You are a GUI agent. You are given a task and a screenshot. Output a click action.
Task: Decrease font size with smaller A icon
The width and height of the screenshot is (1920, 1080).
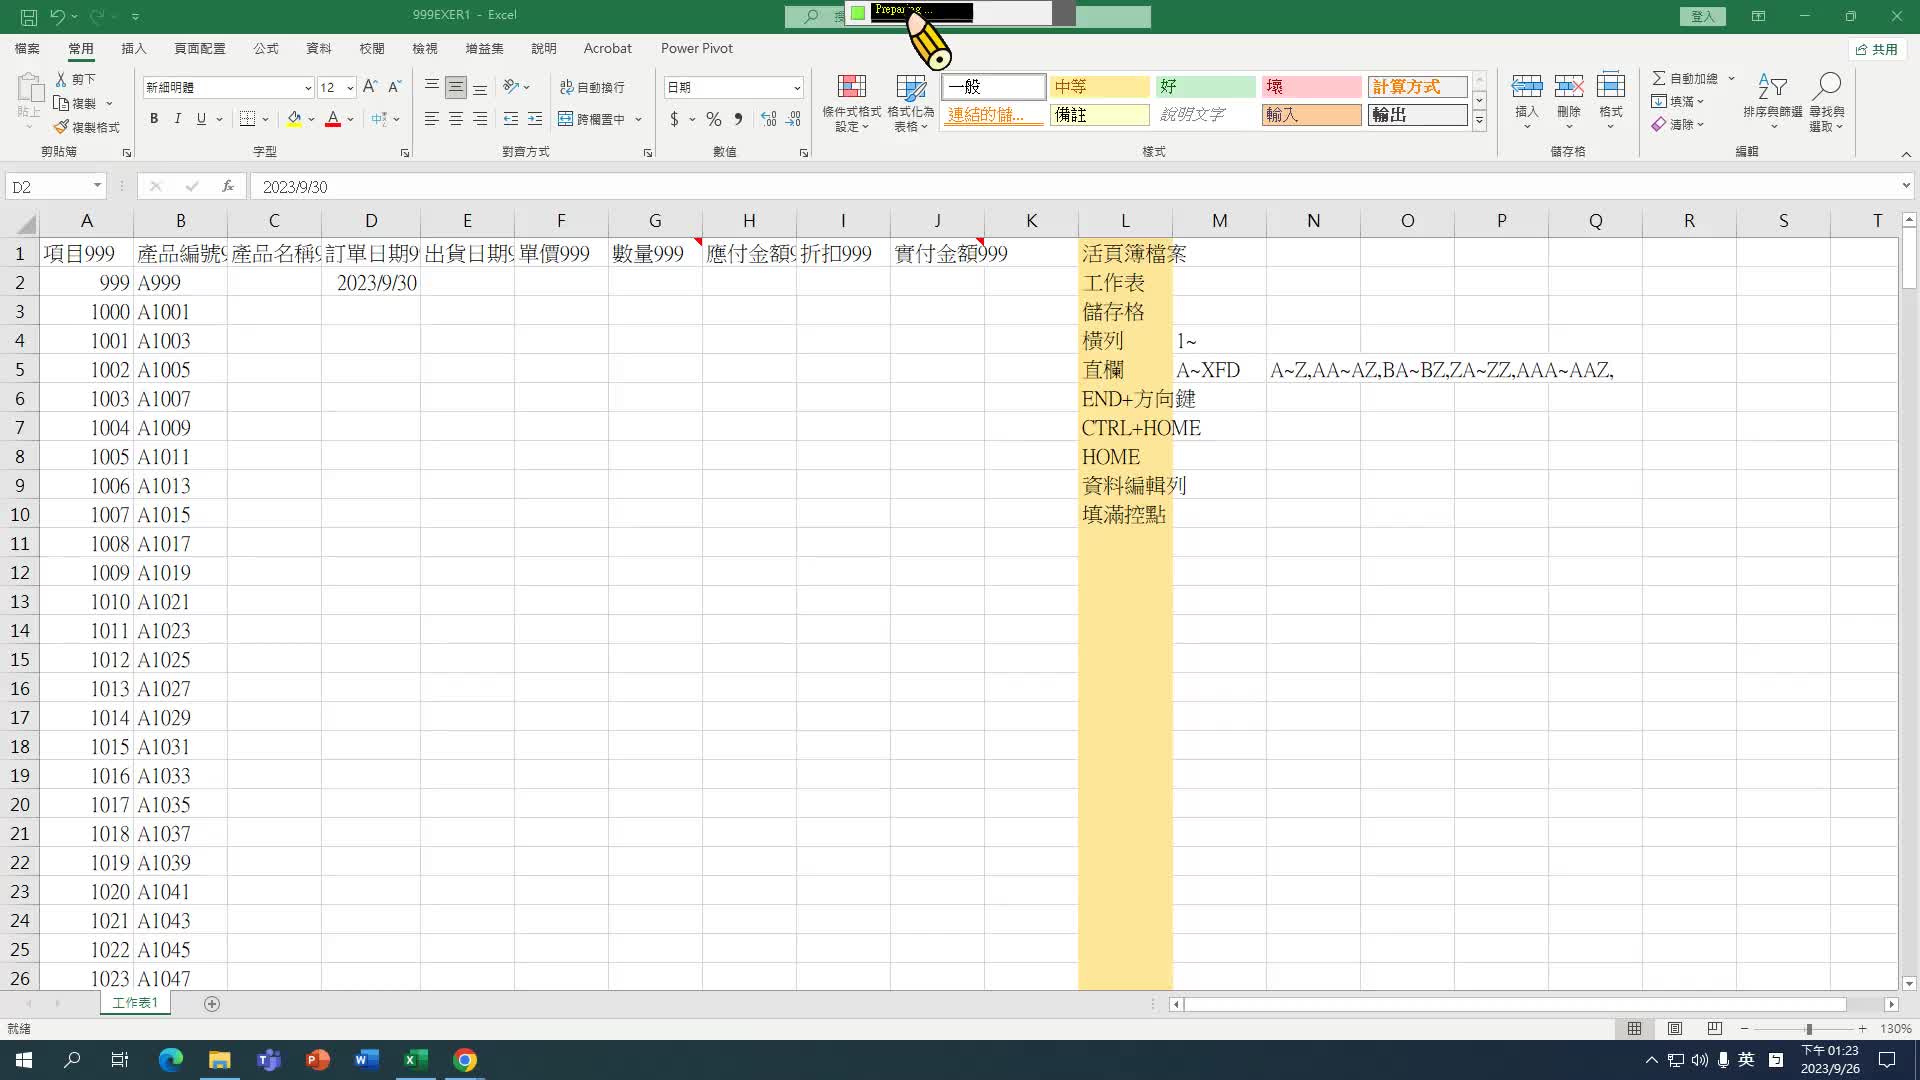394,87
